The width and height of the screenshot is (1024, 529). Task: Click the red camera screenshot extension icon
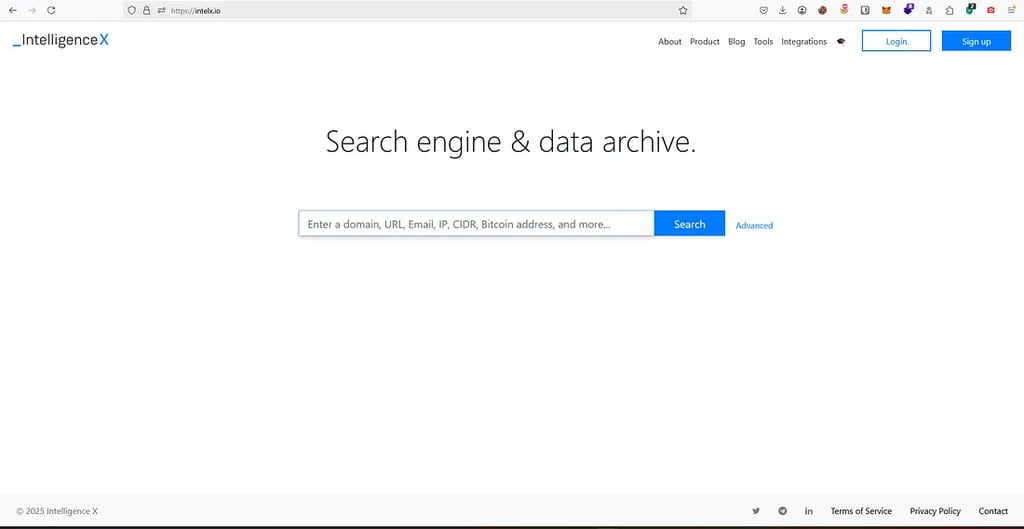point(991,10)
